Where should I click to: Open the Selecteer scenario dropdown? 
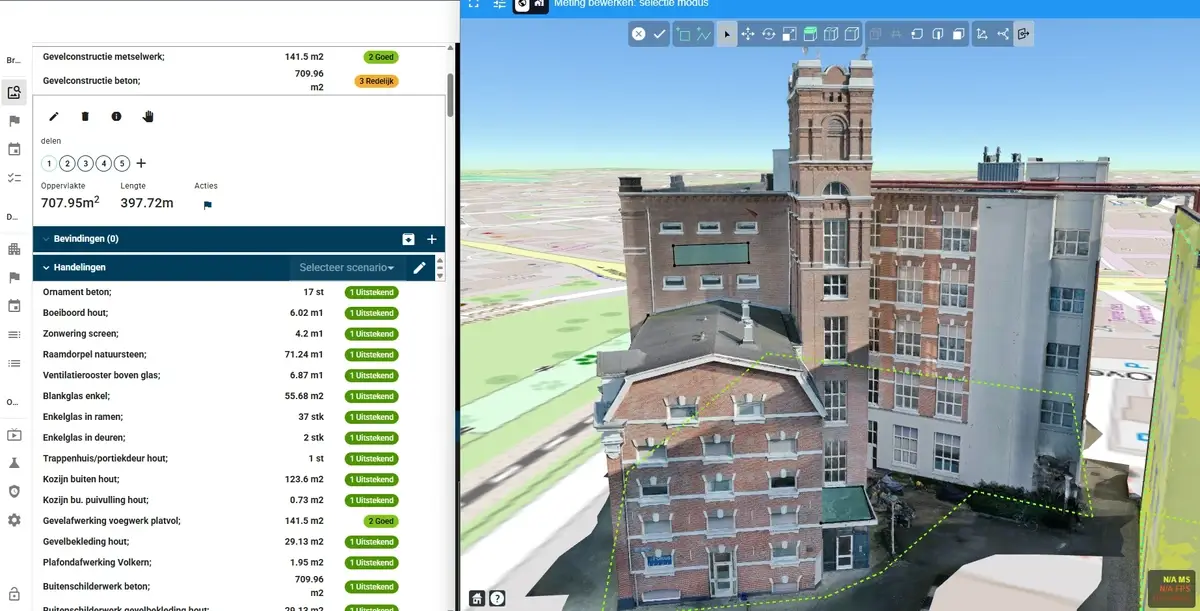coord(346,268)
